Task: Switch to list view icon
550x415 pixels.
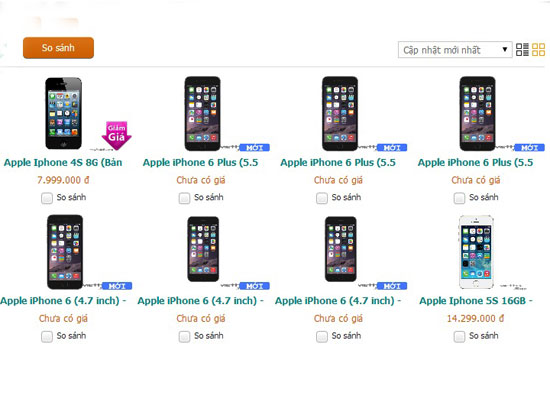Action: pyautogui.click(x=522, y=49)
